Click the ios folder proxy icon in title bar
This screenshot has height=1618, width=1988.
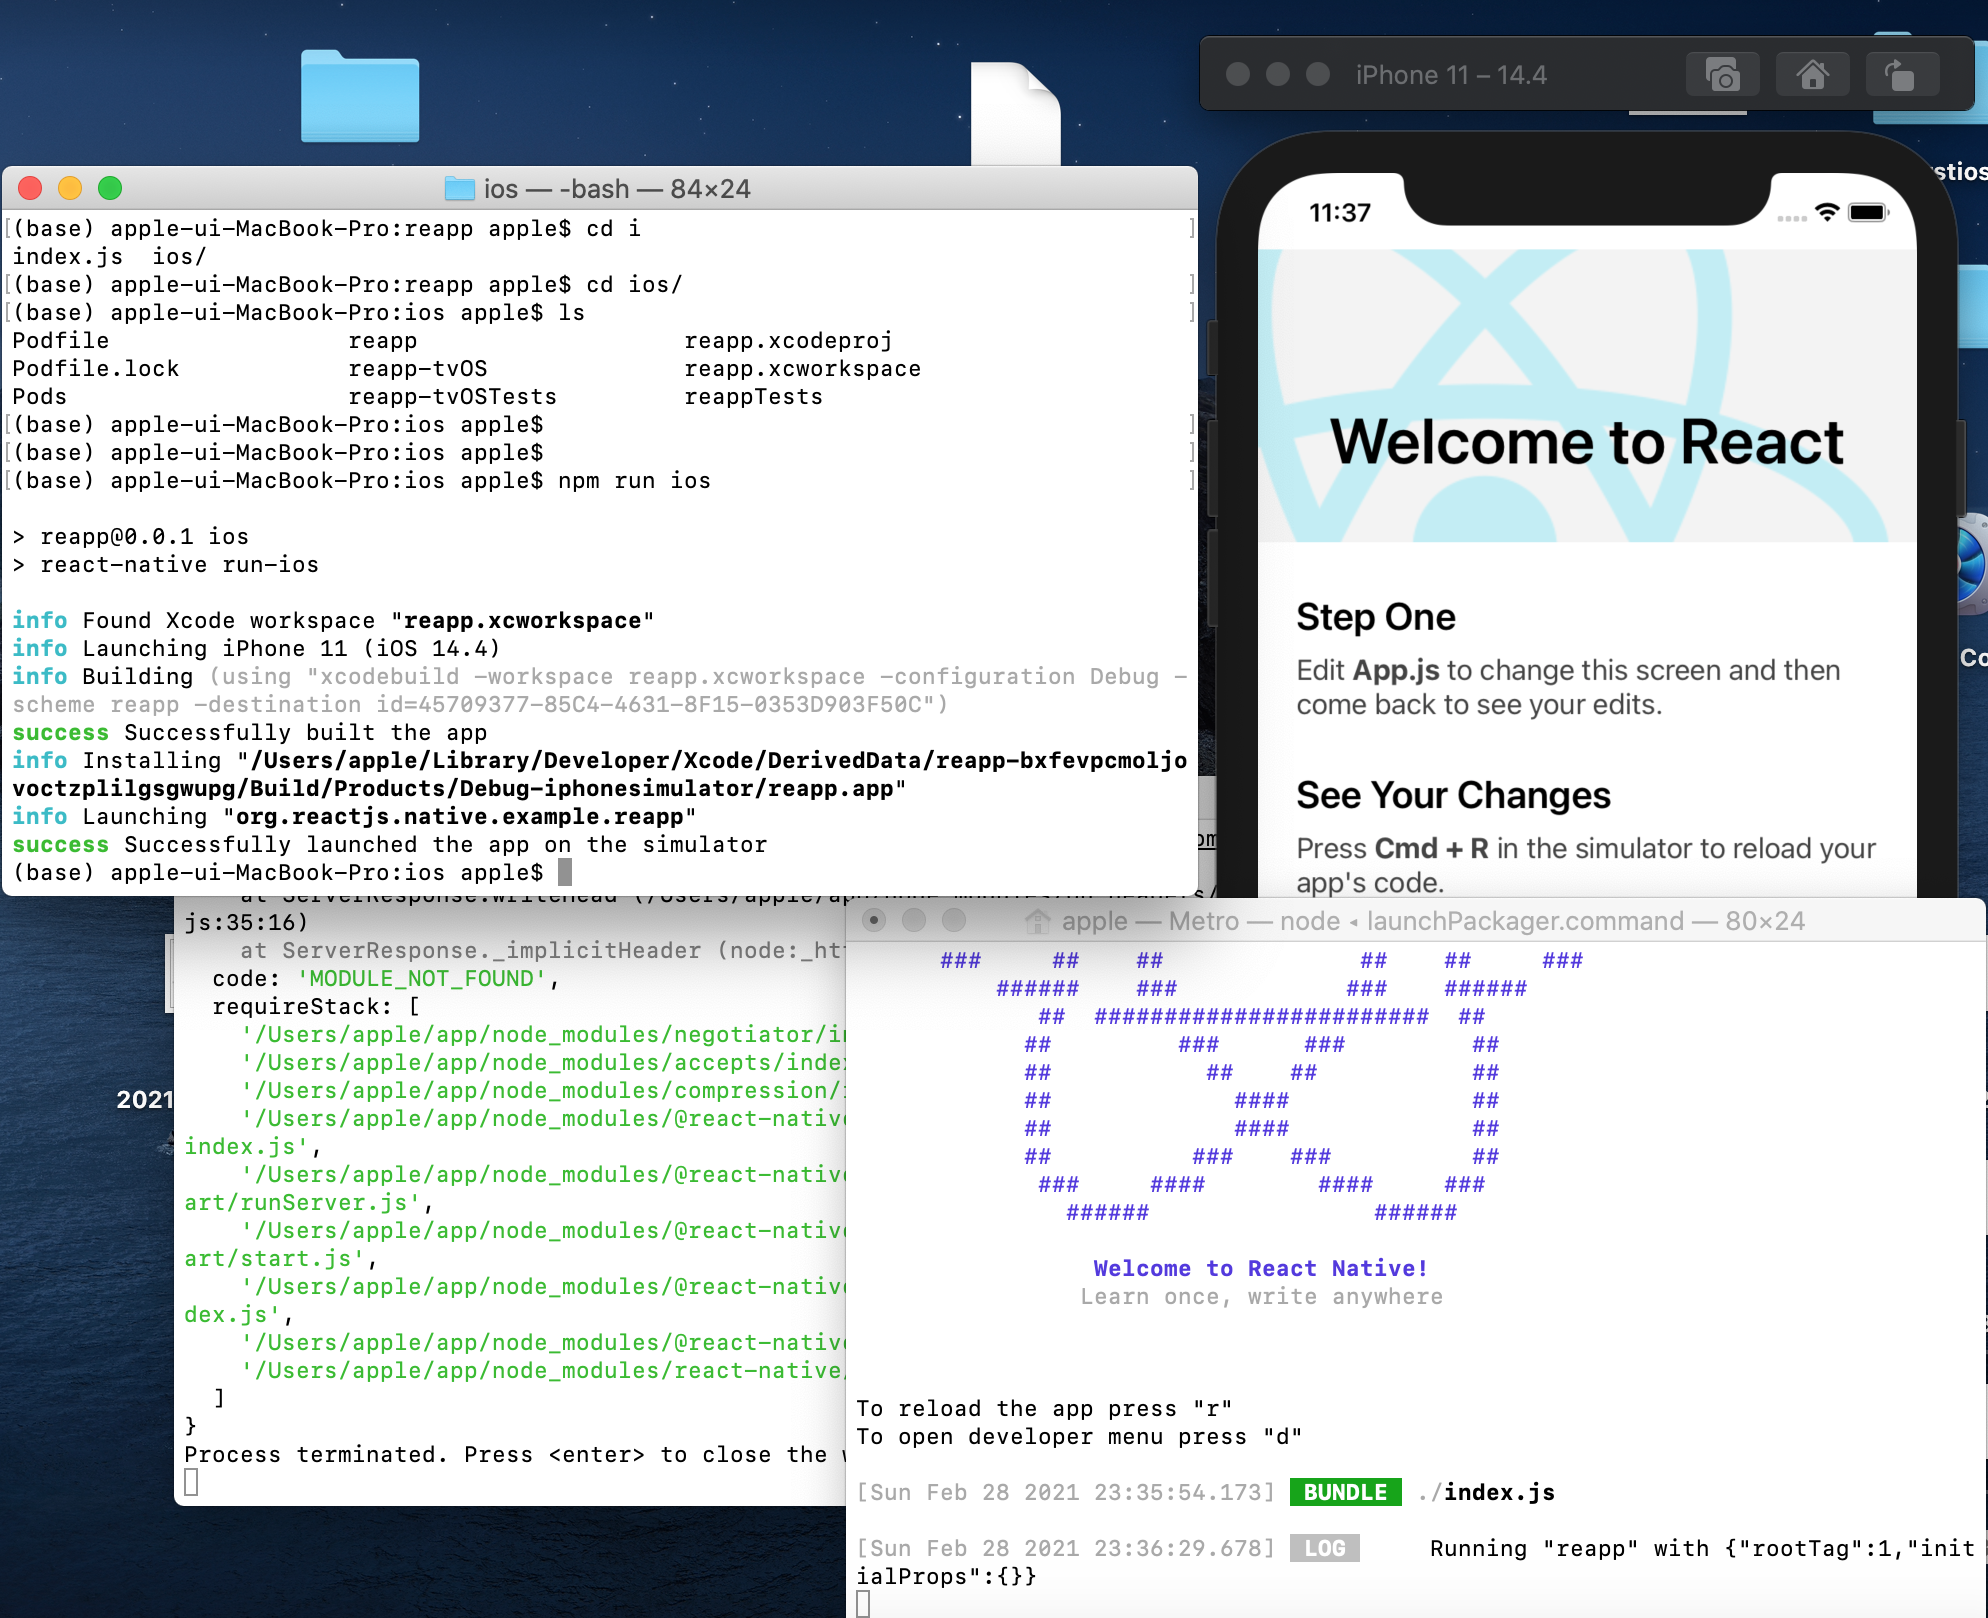[459, 189]
